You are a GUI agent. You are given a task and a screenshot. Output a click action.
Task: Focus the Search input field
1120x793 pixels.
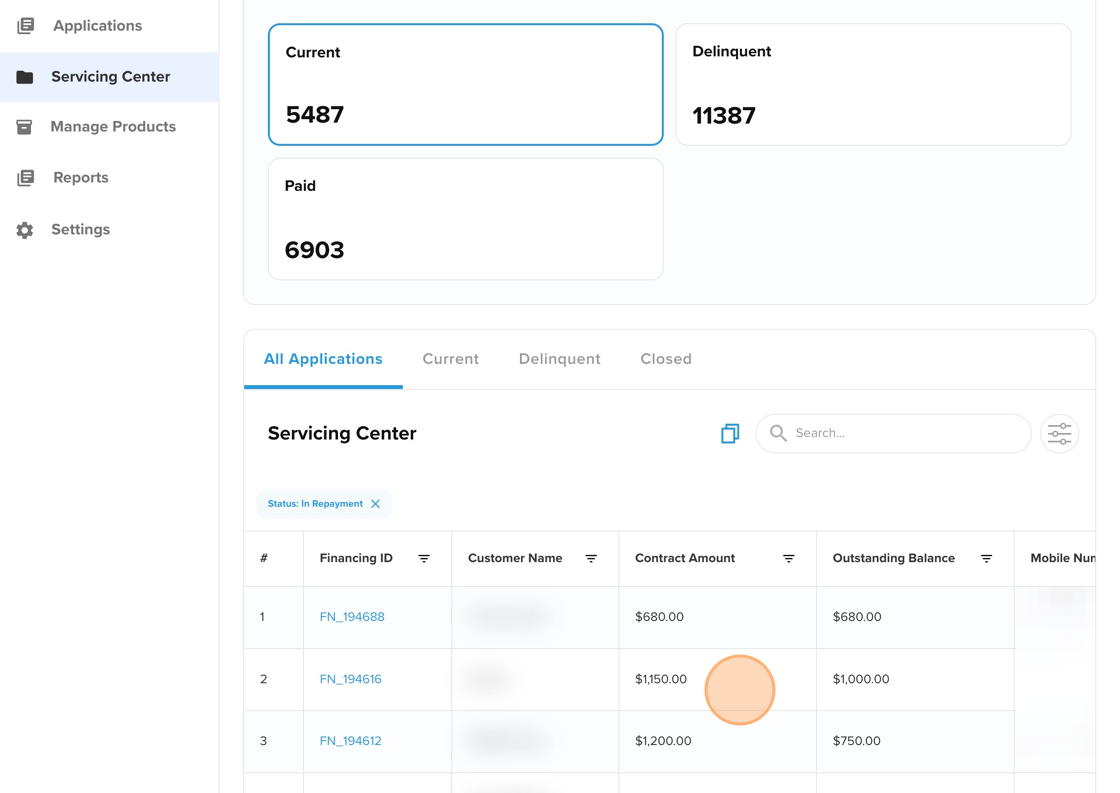click(x=893, y=433)
